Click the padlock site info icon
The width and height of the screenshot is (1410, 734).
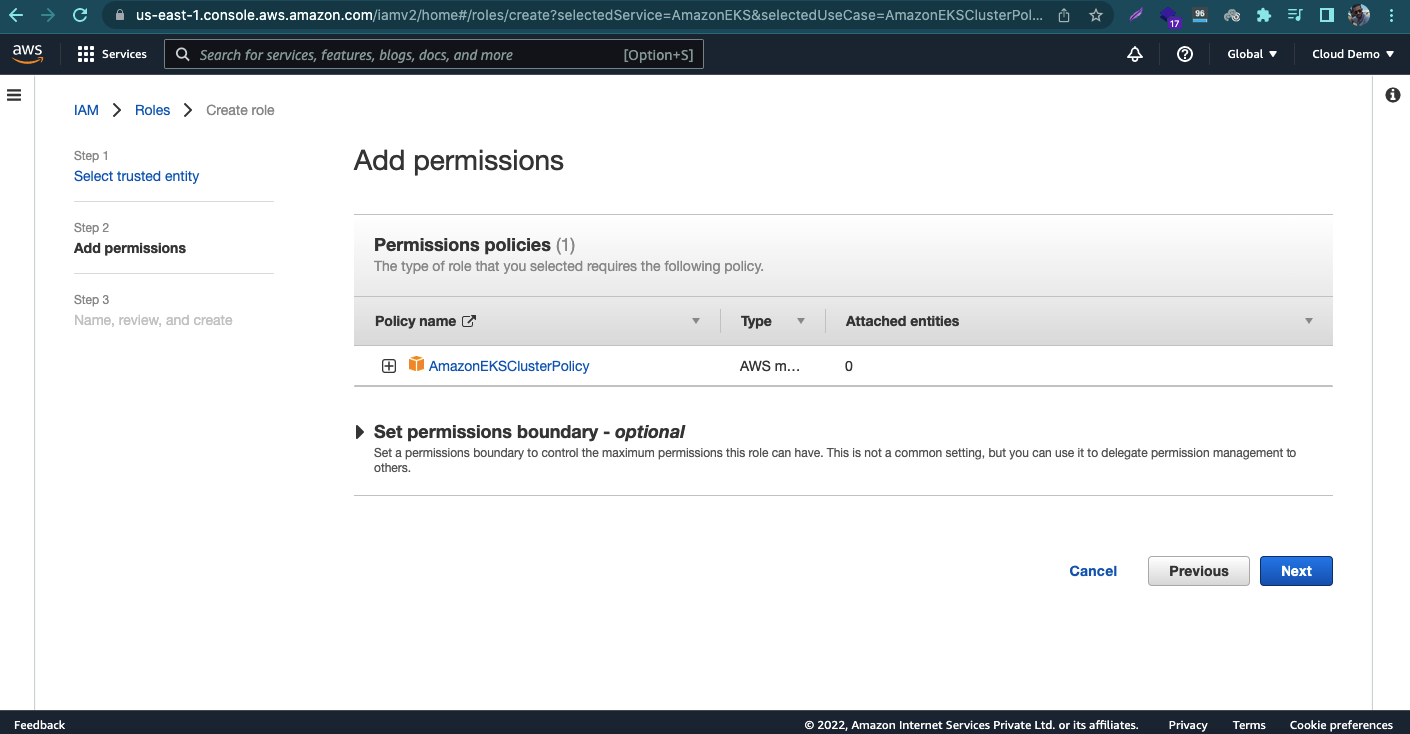tap(120, 15)
